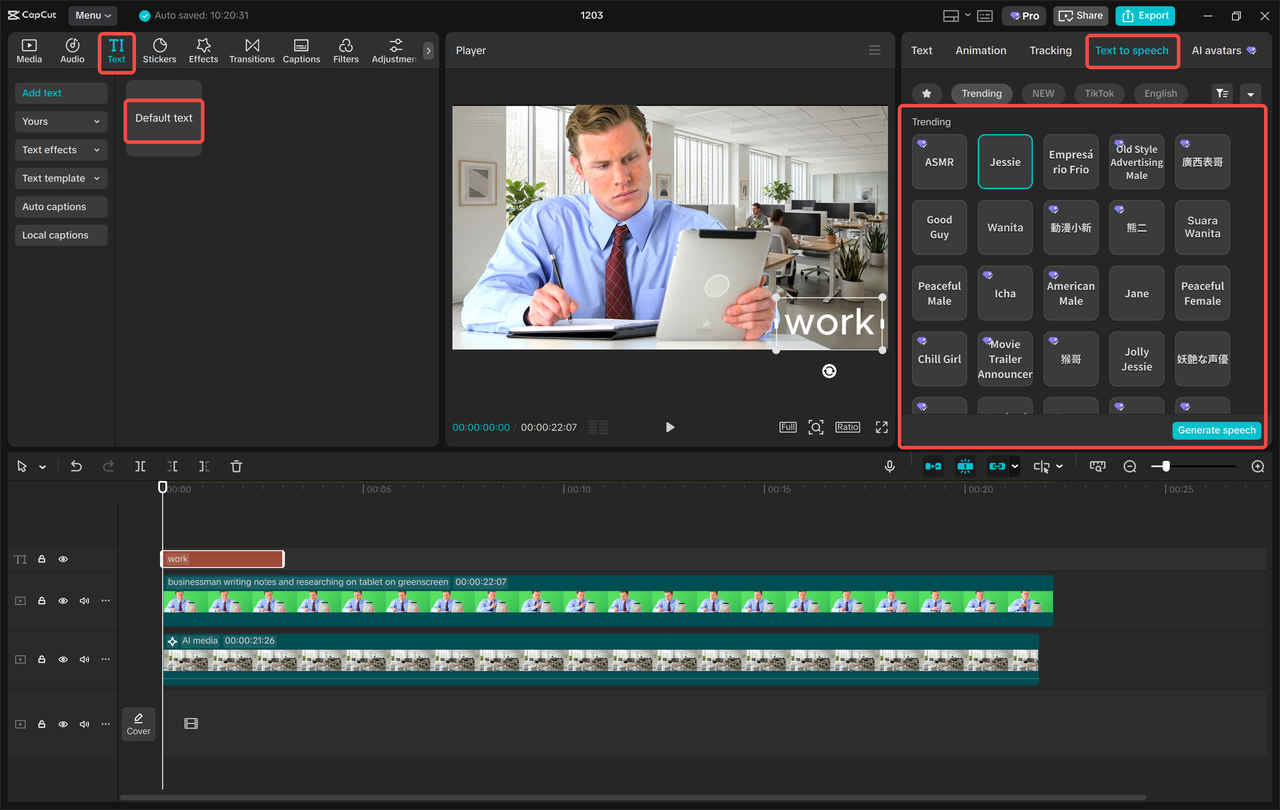Switch to the Tracking tab
This screenshot has width=1280, height=810.
click(x=1050, y=51)
